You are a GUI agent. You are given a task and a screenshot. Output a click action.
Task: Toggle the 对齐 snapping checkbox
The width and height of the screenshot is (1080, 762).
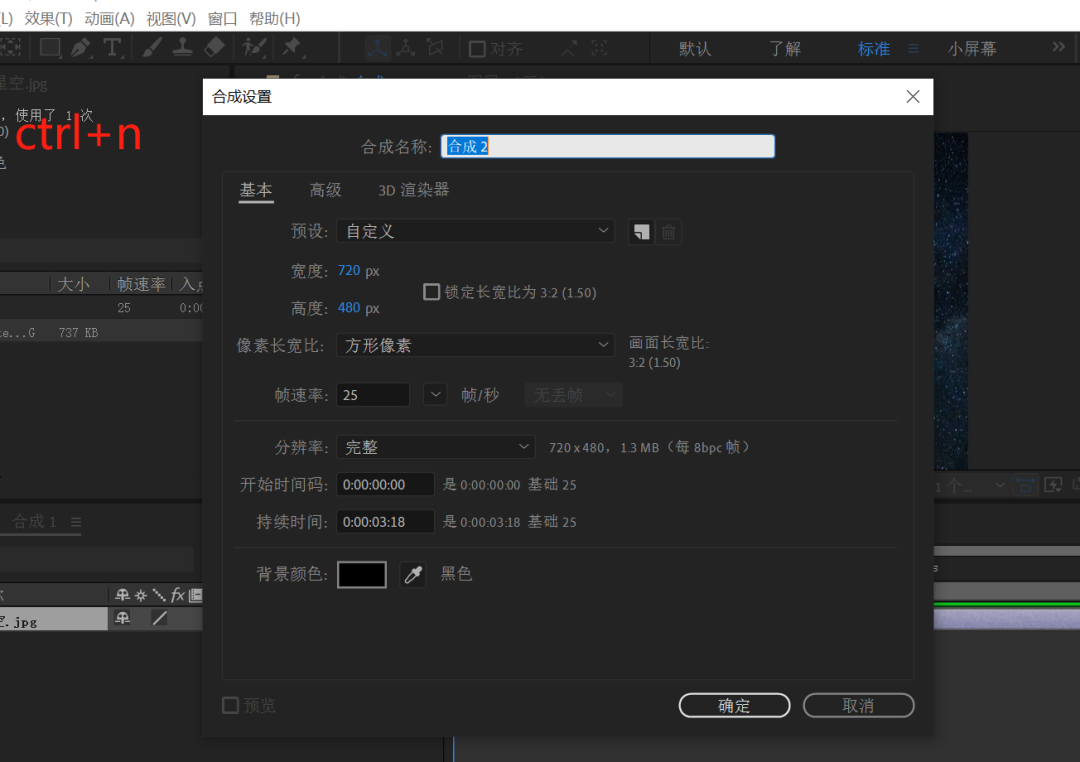(x=478, y=49)
